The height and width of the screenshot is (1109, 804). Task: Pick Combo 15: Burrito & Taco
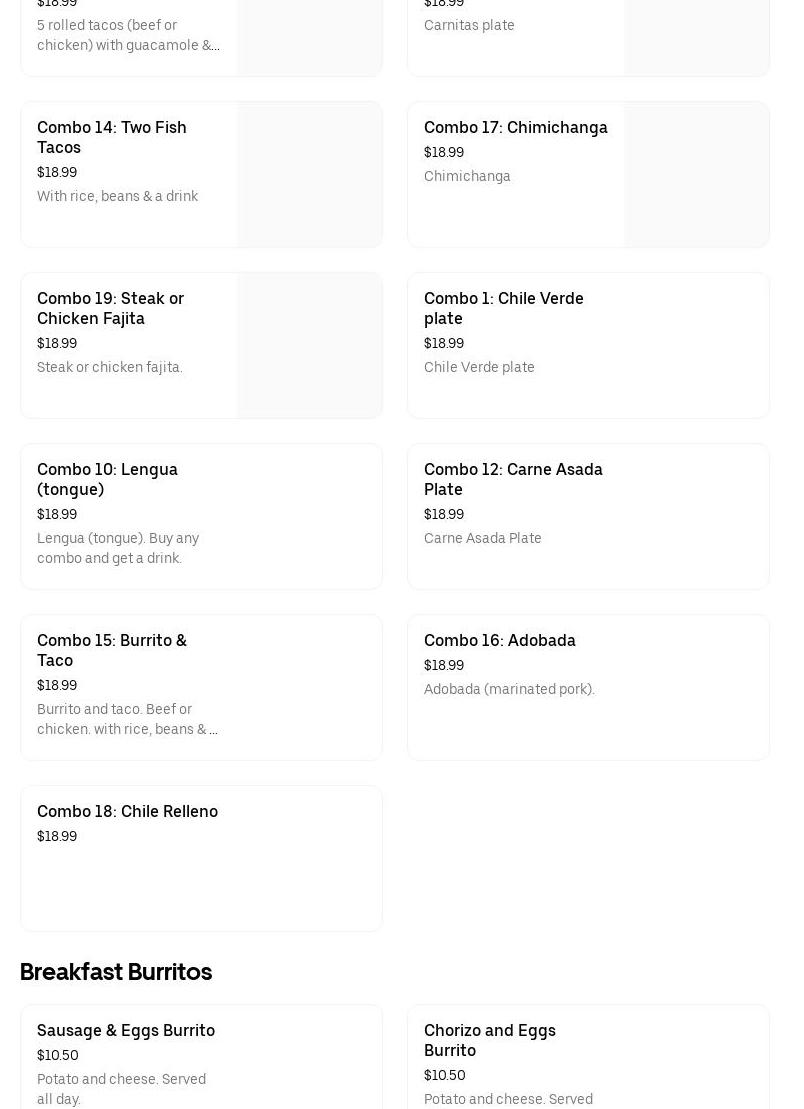click(111, 650)
